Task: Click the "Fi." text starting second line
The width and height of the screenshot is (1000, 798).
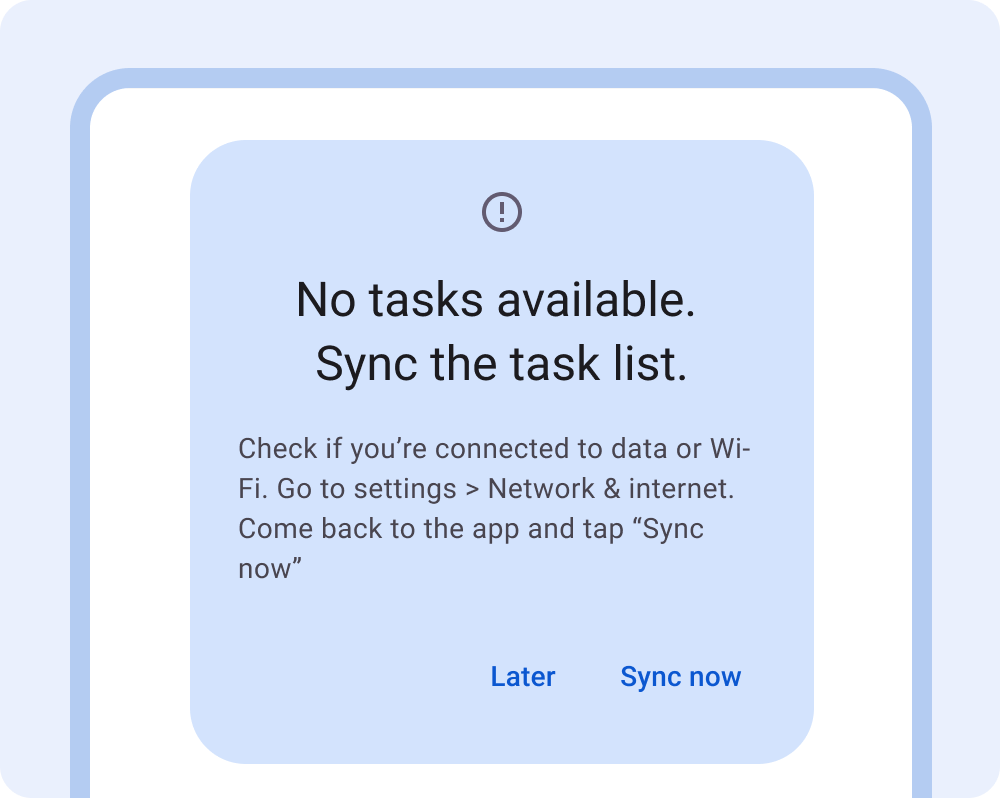Action: coord(253,489)
